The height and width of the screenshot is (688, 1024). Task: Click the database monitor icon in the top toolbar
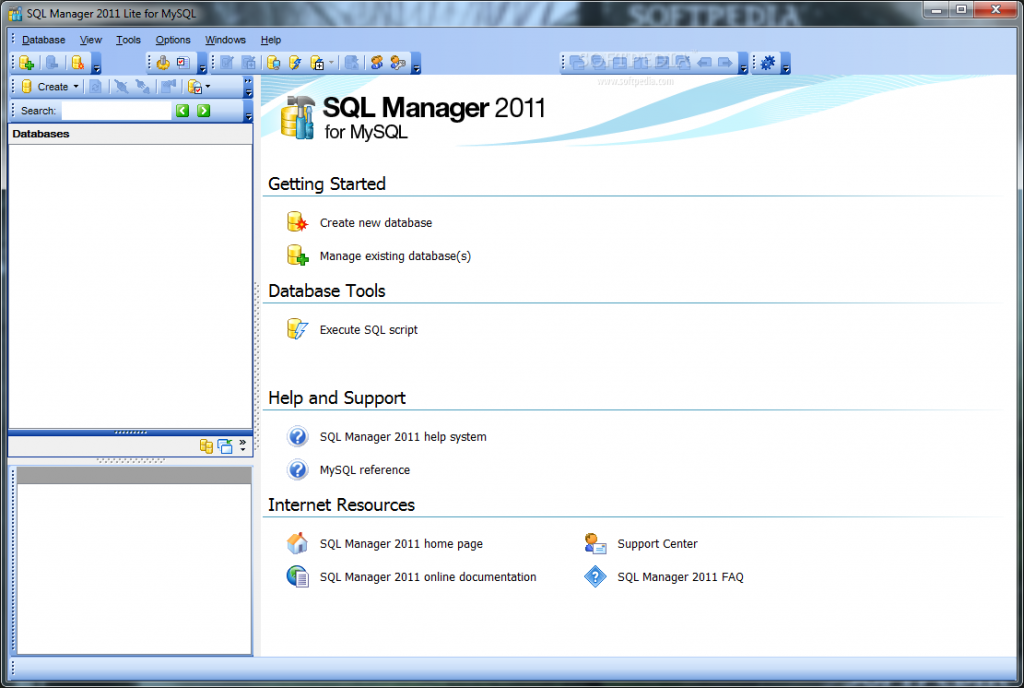[274, 63]
